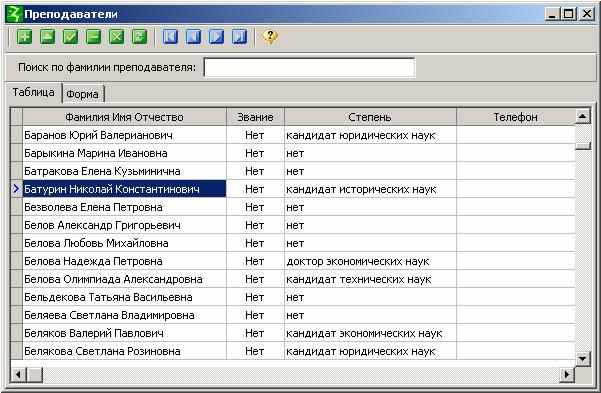Click the green edit record icon

pos(48,37)
